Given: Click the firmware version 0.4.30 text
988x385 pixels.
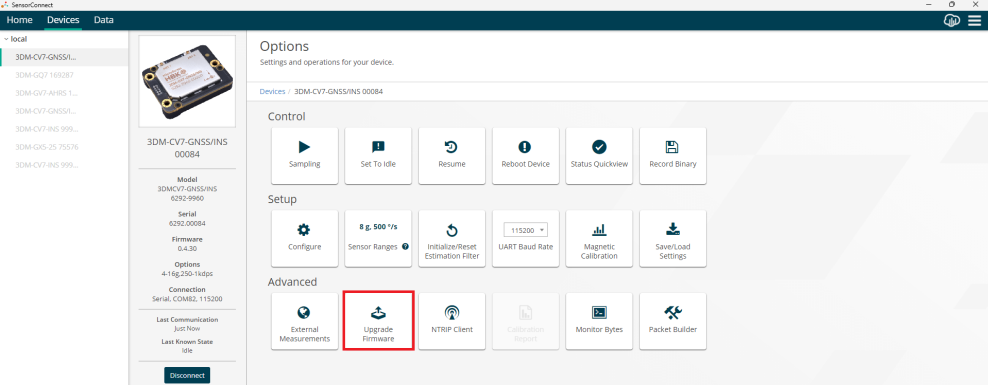Looking at the screenshot, I should coord(187,248).
